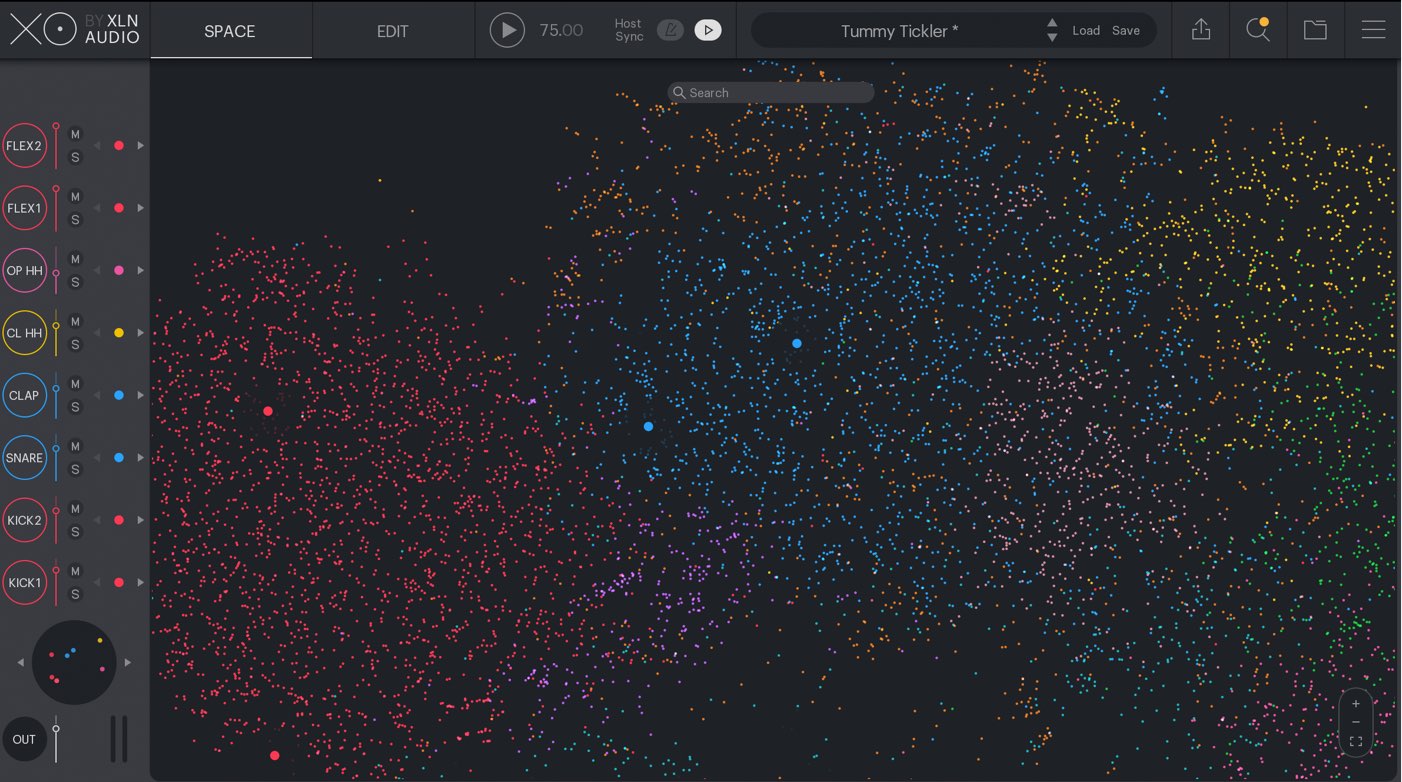Viewport: 1402px width, 782px height.
Task: Zoom in the sample space
Action: 1356,704
